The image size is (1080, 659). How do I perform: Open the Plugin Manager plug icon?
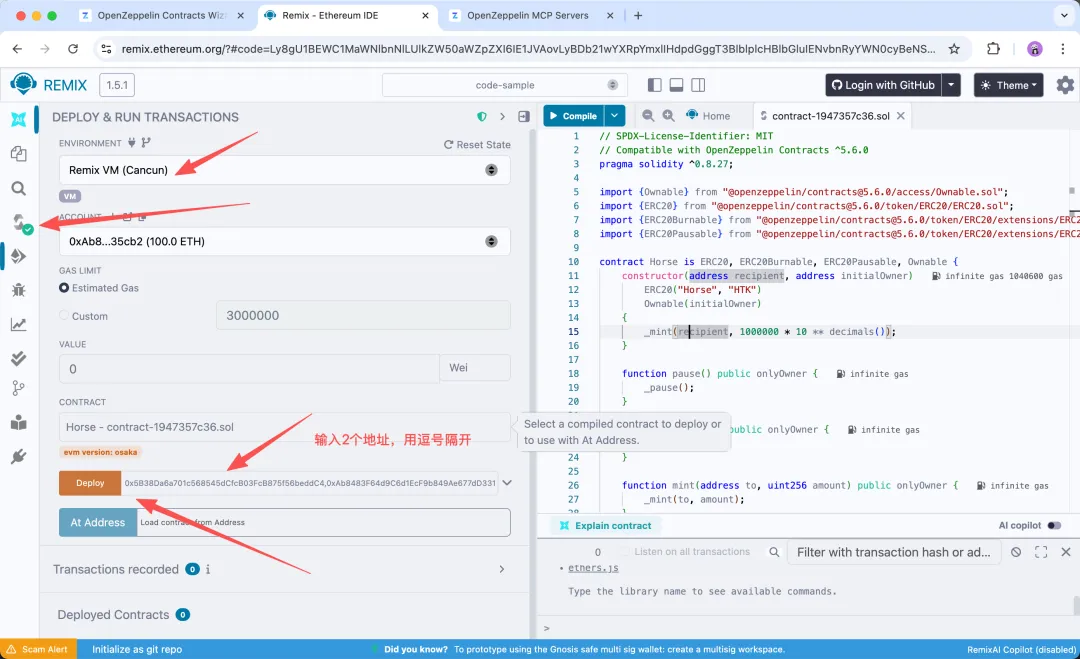(19, 457)
